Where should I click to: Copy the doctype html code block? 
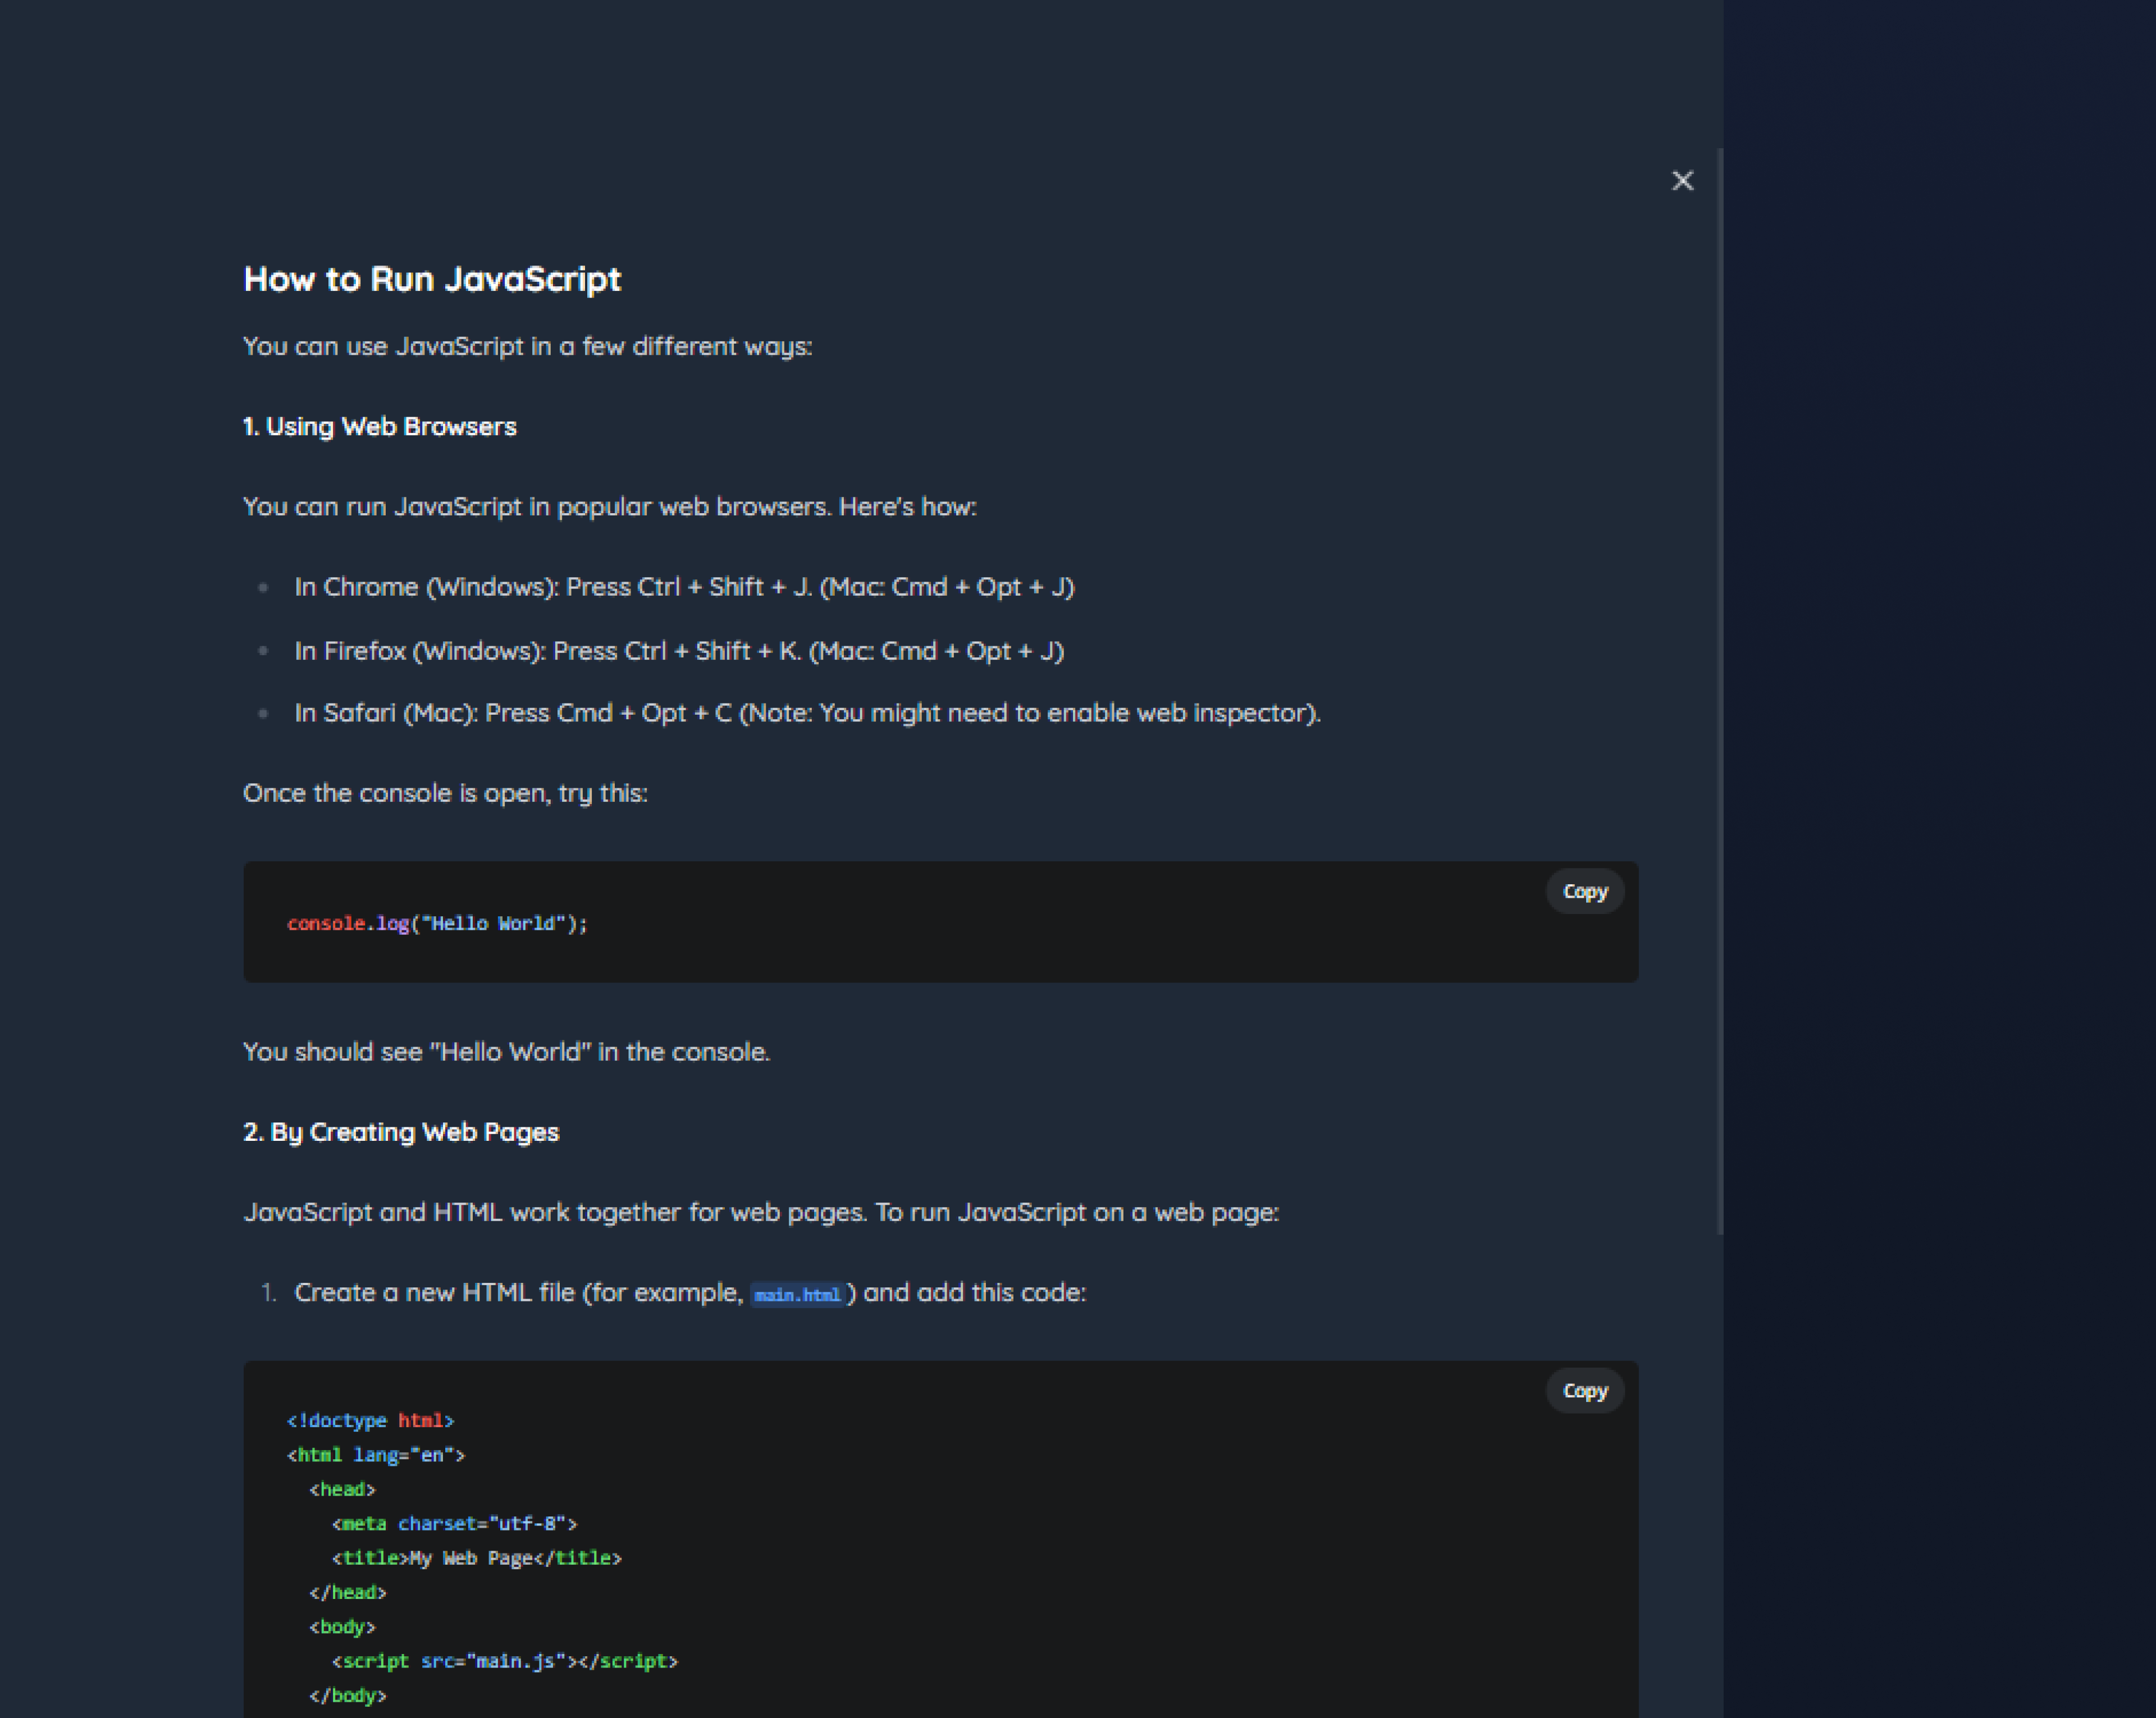pyautogui.click(x=1585, y=1390)
